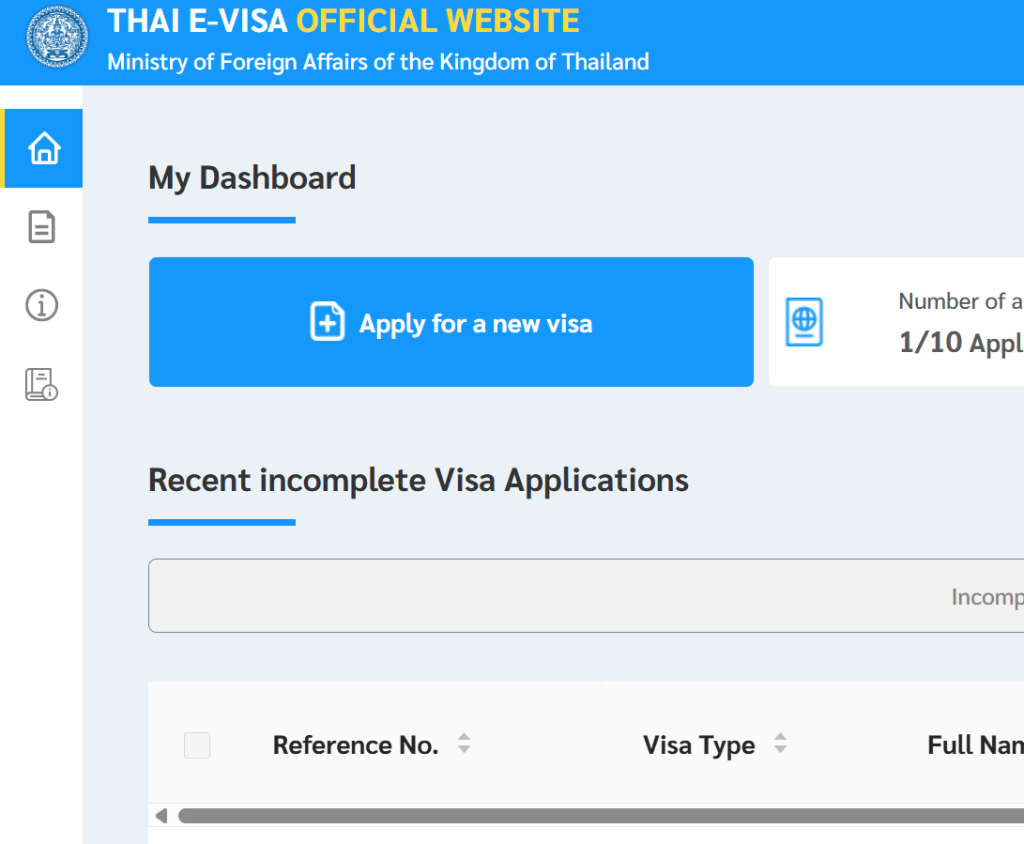Open the user manual book sidebar icon
The image size is (1024, 844).
41,384
